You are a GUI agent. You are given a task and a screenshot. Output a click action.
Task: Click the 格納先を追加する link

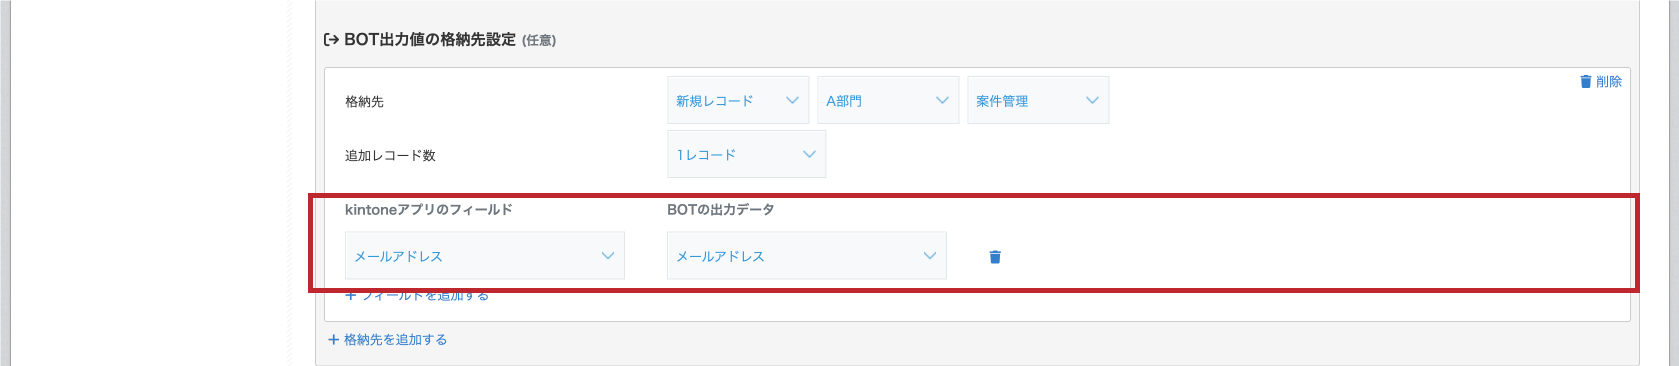(388, 340)
